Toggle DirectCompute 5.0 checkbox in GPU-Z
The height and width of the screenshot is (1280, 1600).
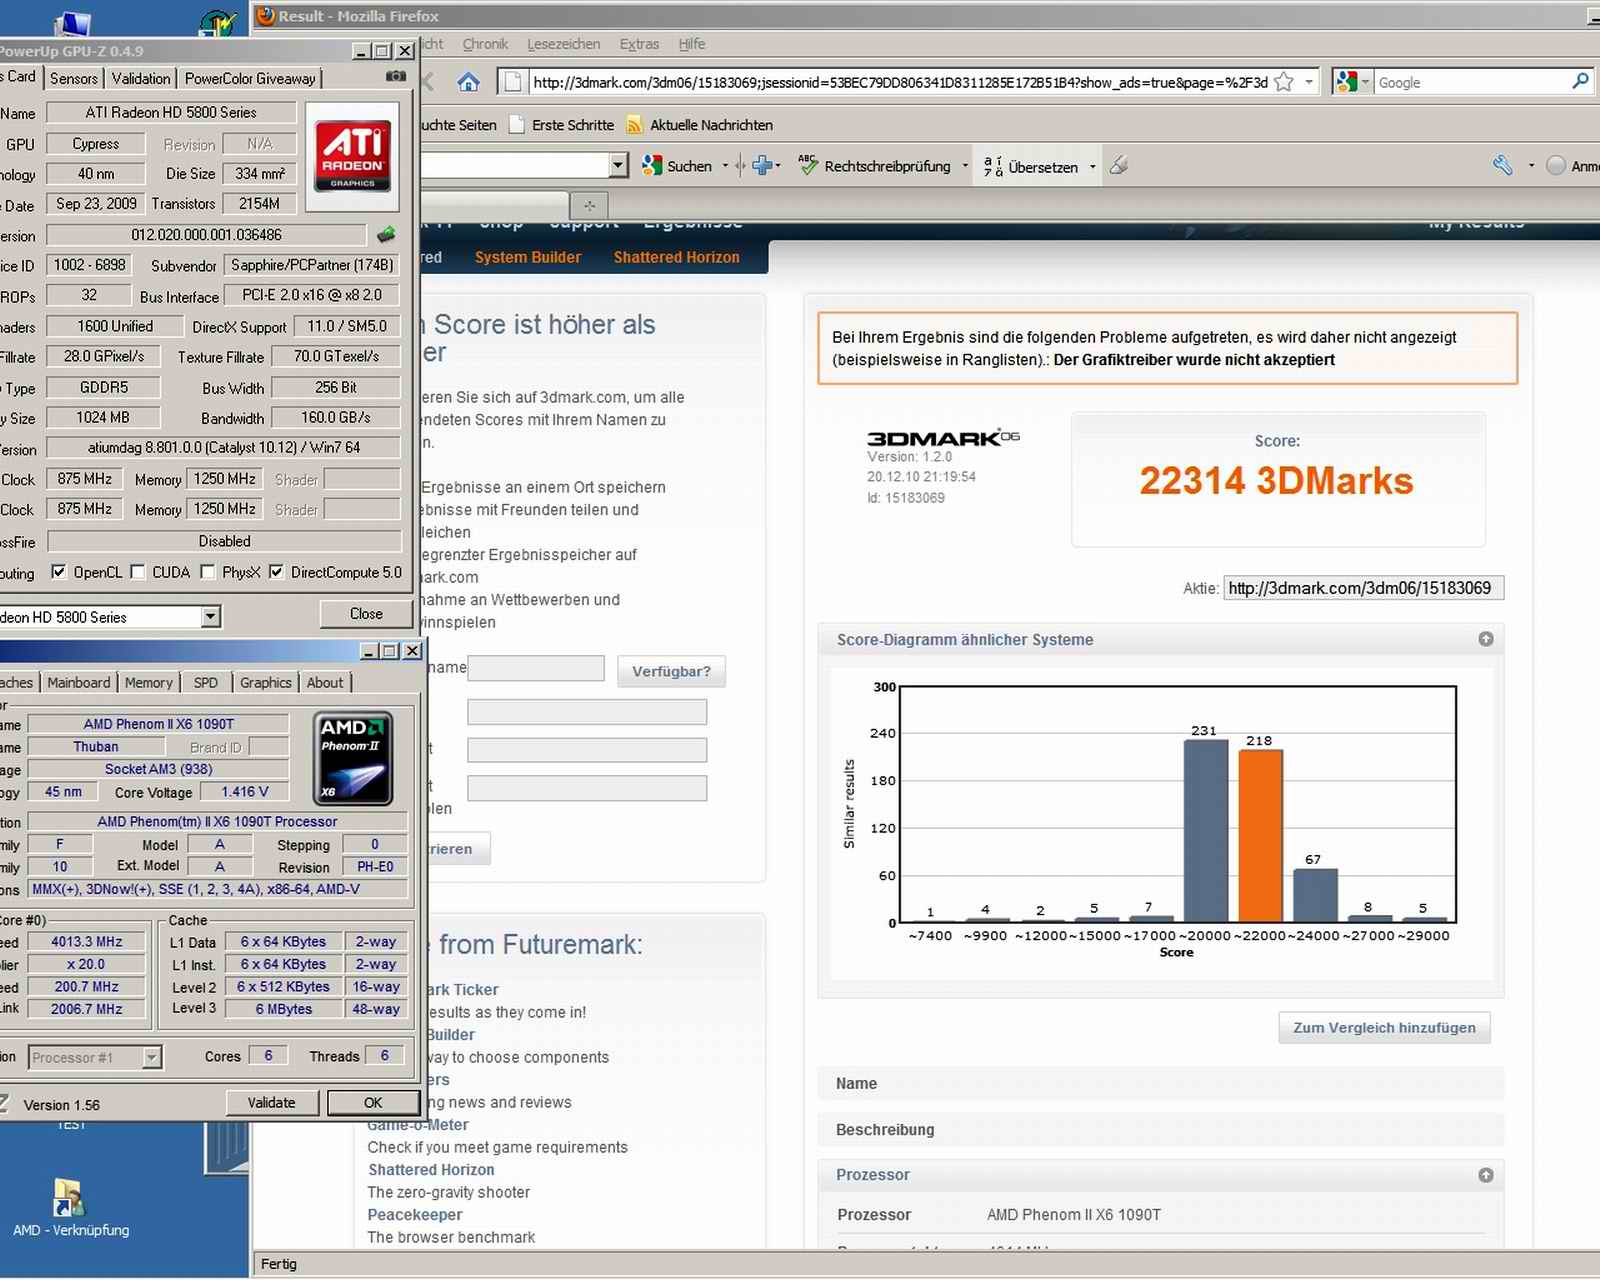277,572
